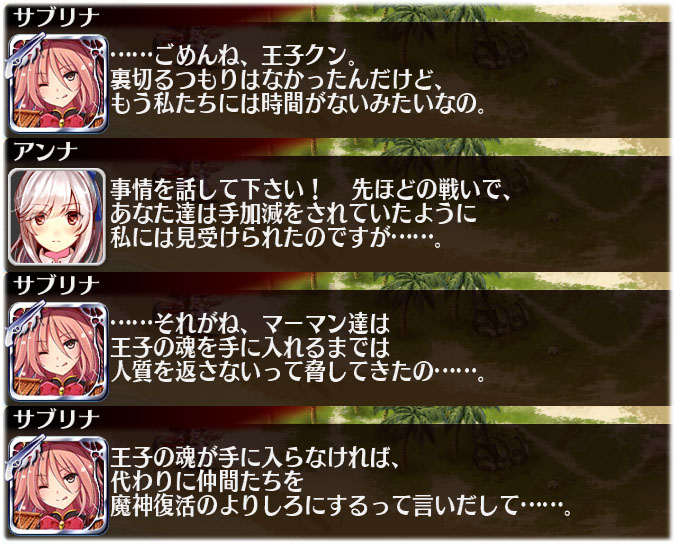Image resolution: width=675 pixels, height=544 pixels.
Task: Click the line 魔神復活のよりしろにするって言いだして
Action: click(x=341, y=506)
